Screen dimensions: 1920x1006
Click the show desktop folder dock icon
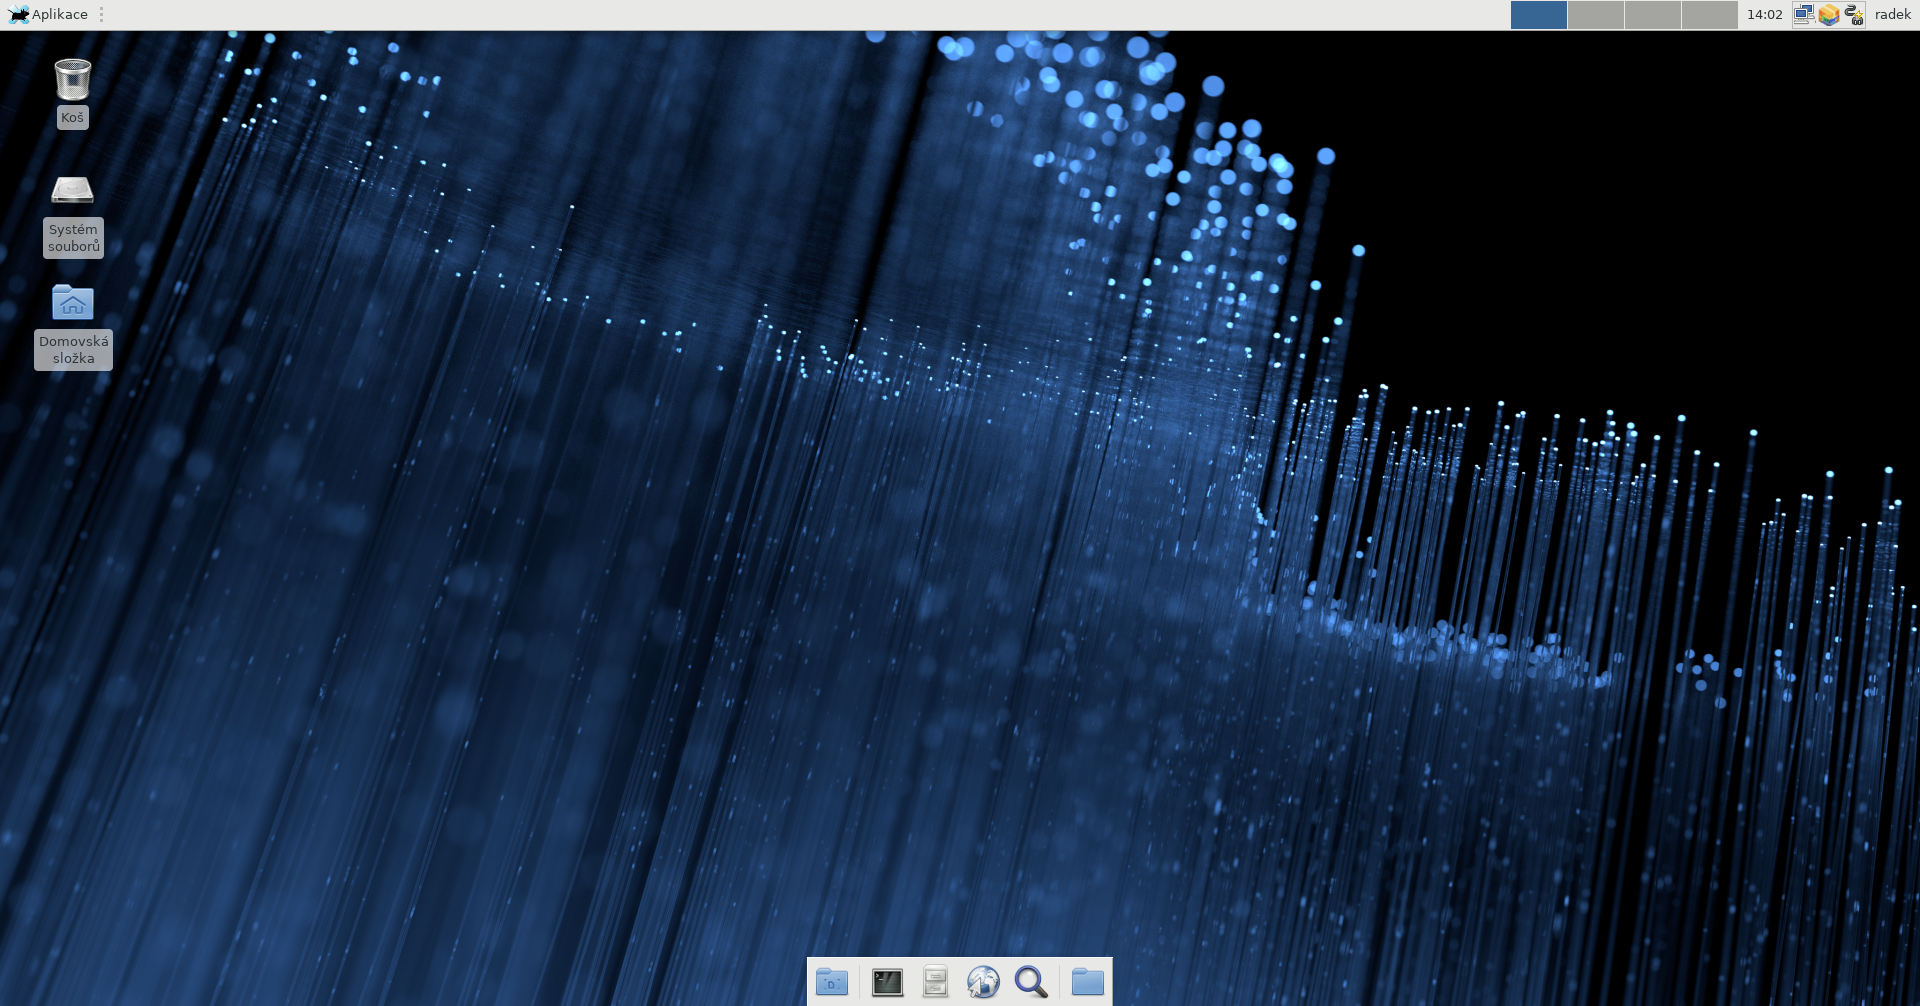831,982
